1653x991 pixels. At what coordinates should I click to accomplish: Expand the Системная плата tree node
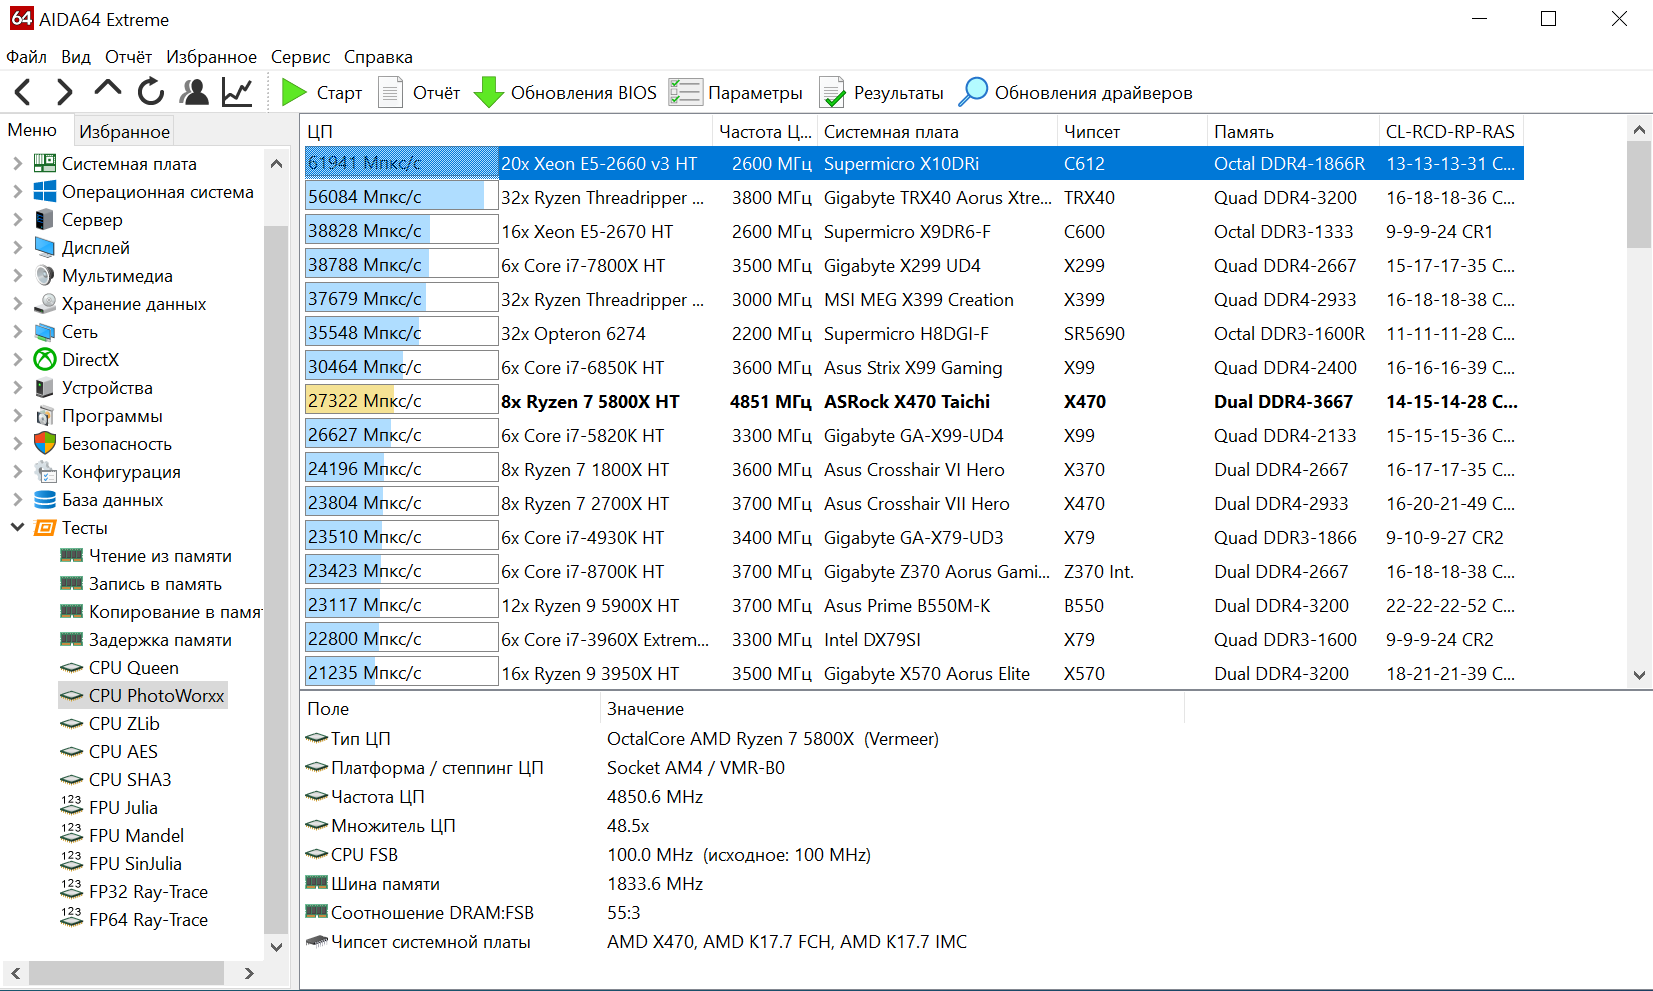point(17,163)
